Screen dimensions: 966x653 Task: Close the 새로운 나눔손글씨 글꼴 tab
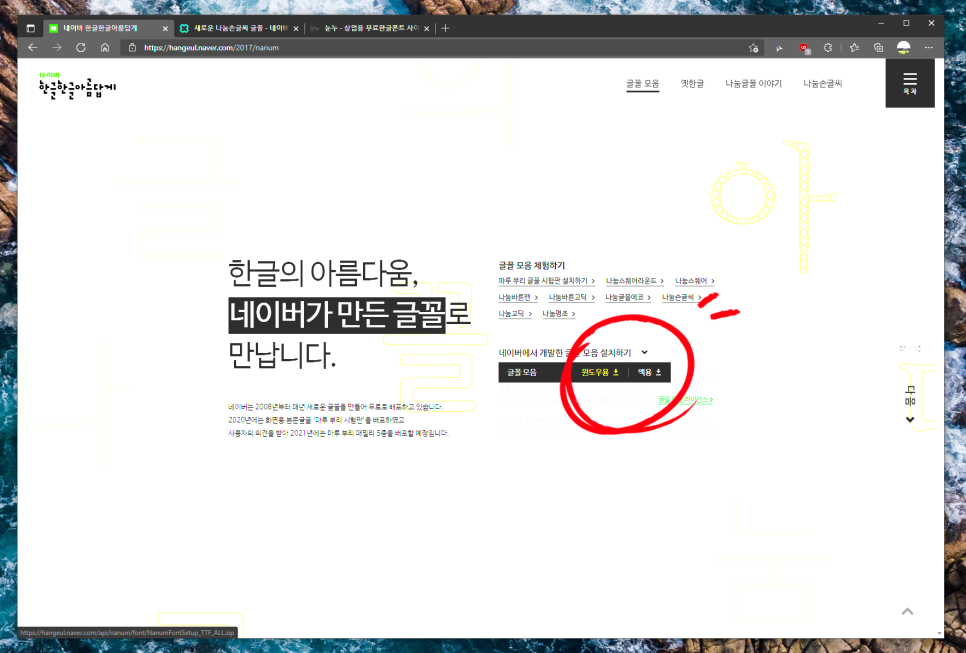click(296, 28)
